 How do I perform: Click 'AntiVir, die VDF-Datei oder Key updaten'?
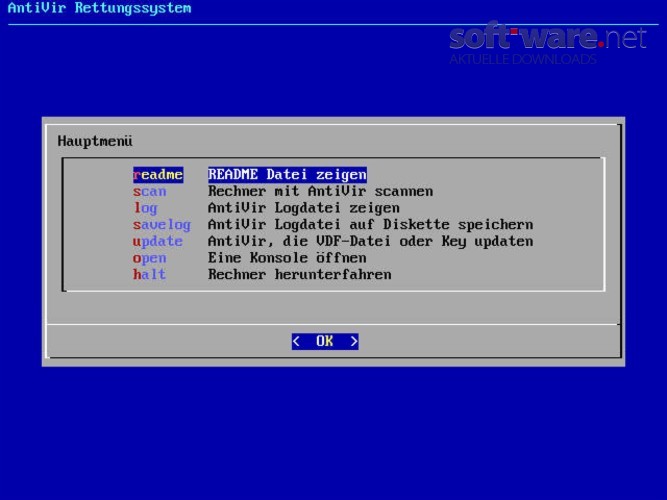coord(371,241)
